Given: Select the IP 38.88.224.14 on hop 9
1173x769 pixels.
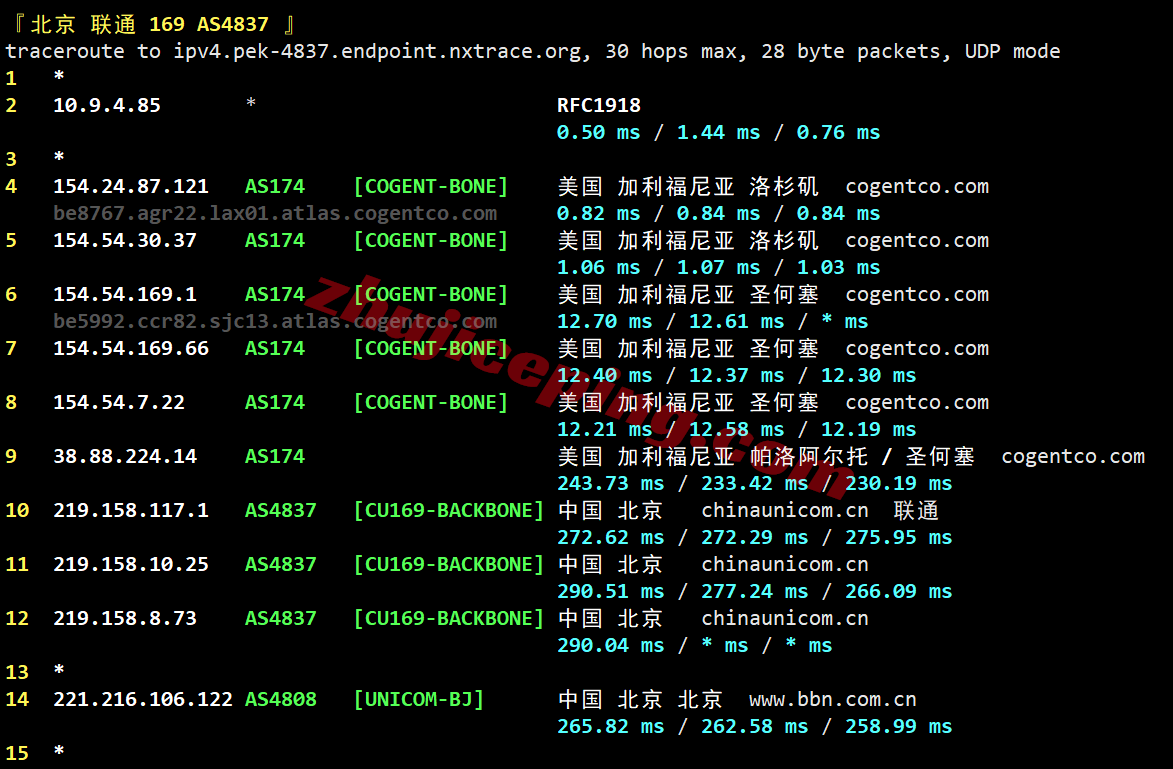Looking at the screenshot, I should point(125,456).
